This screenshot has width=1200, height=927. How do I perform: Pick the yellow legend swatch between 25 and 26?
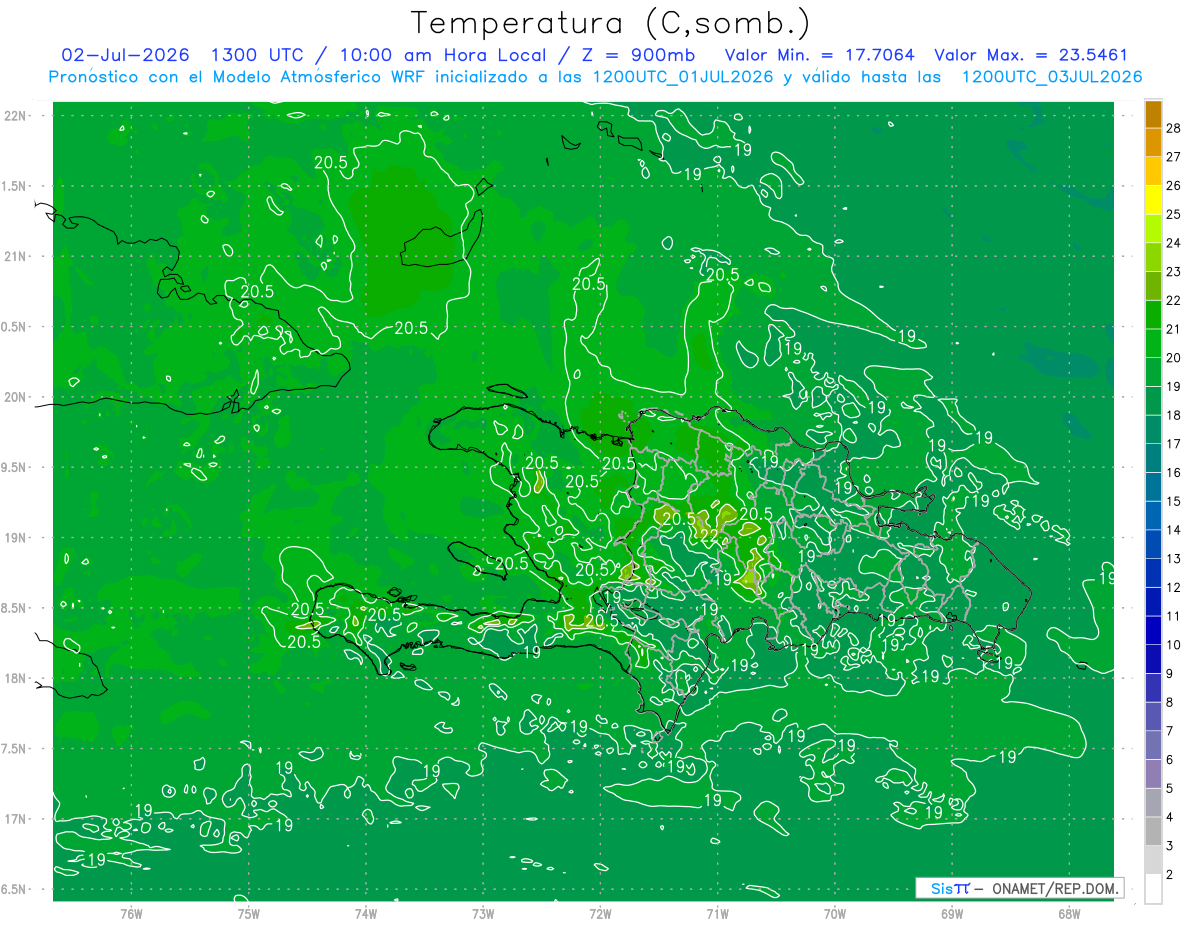coord(1153,200)
